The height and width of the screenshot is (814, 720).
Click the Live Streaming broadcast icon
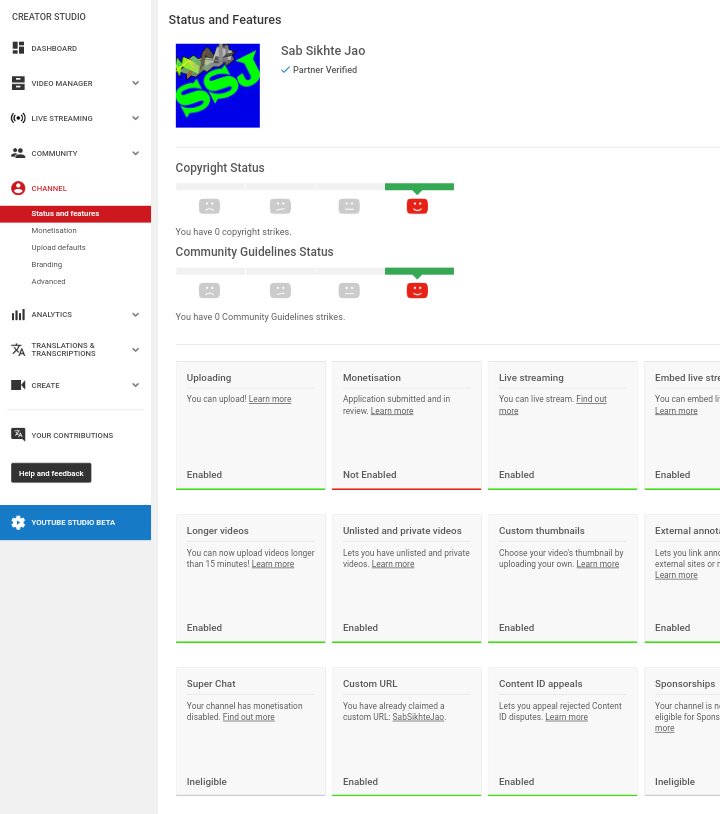coord(18,118)
